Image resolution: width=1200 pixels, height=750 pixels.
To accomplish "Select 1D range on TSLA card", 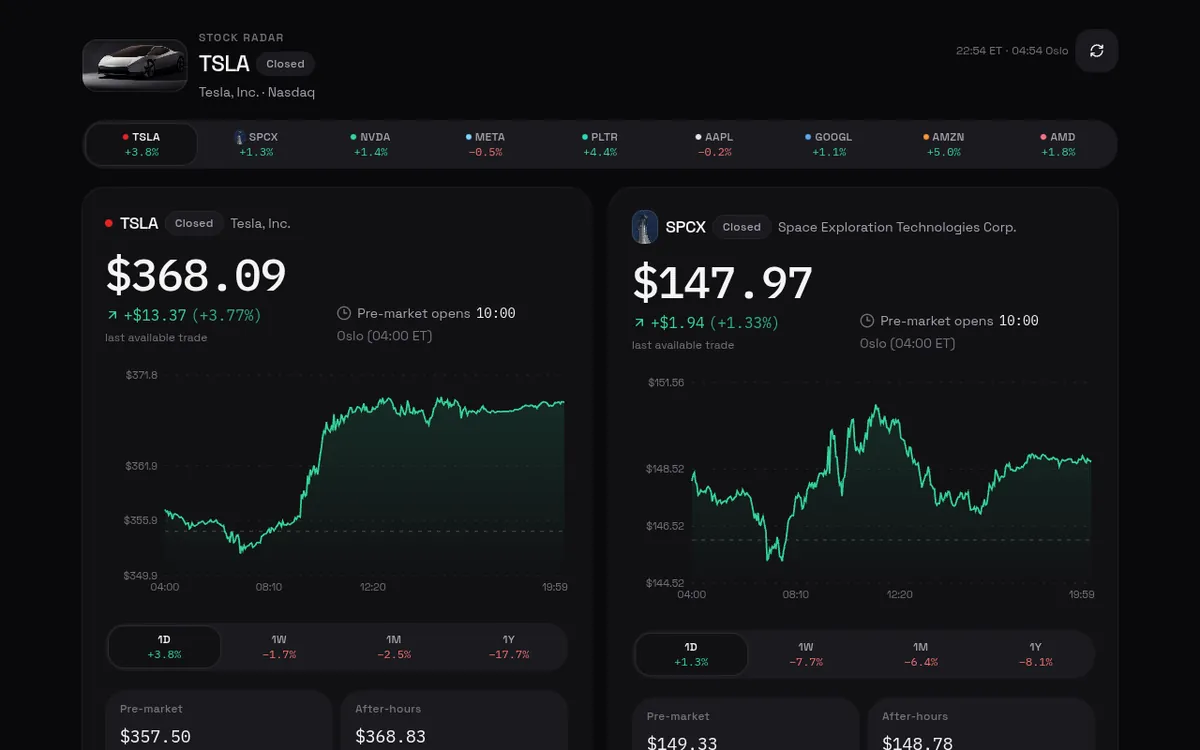I will coord(164,647).
